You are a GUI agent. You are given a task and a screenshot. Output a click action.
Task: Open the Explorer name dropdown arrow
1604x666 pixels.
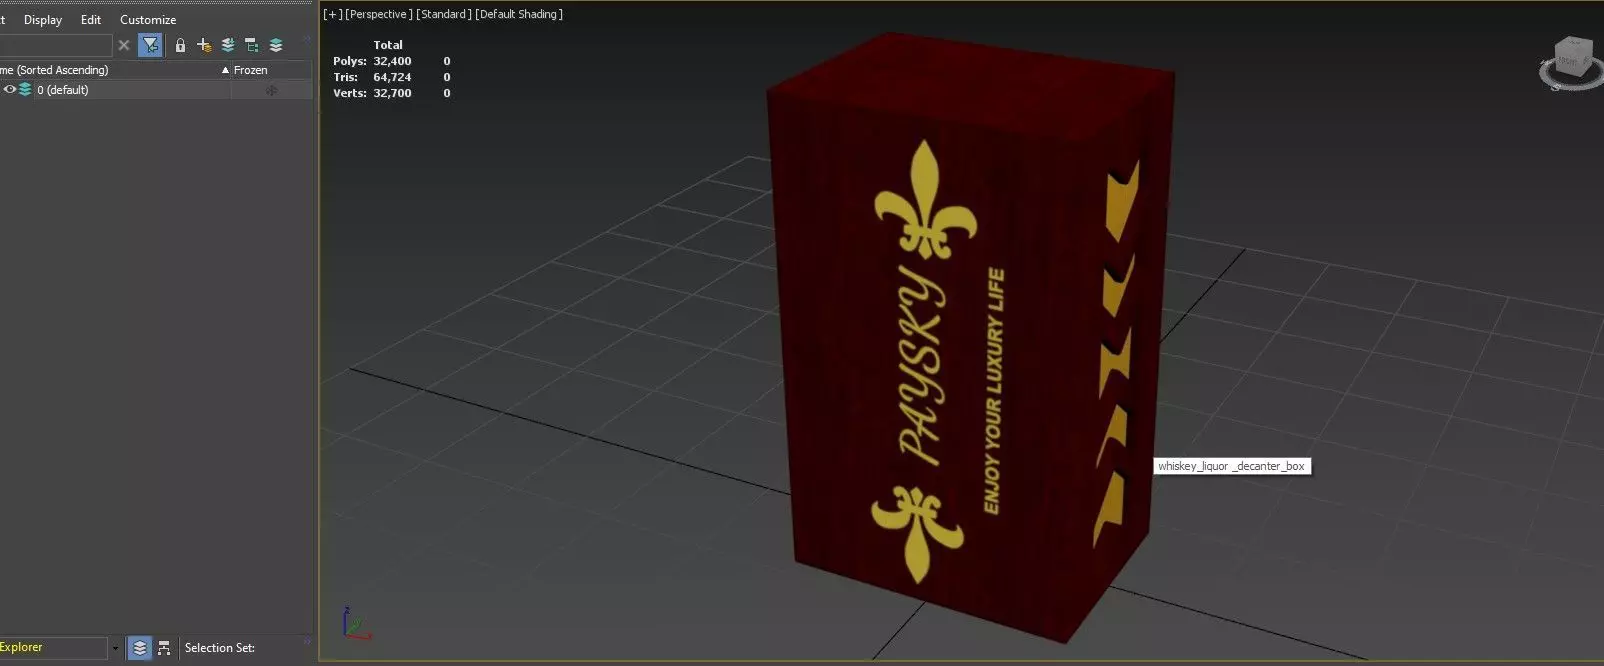[115, 648]
